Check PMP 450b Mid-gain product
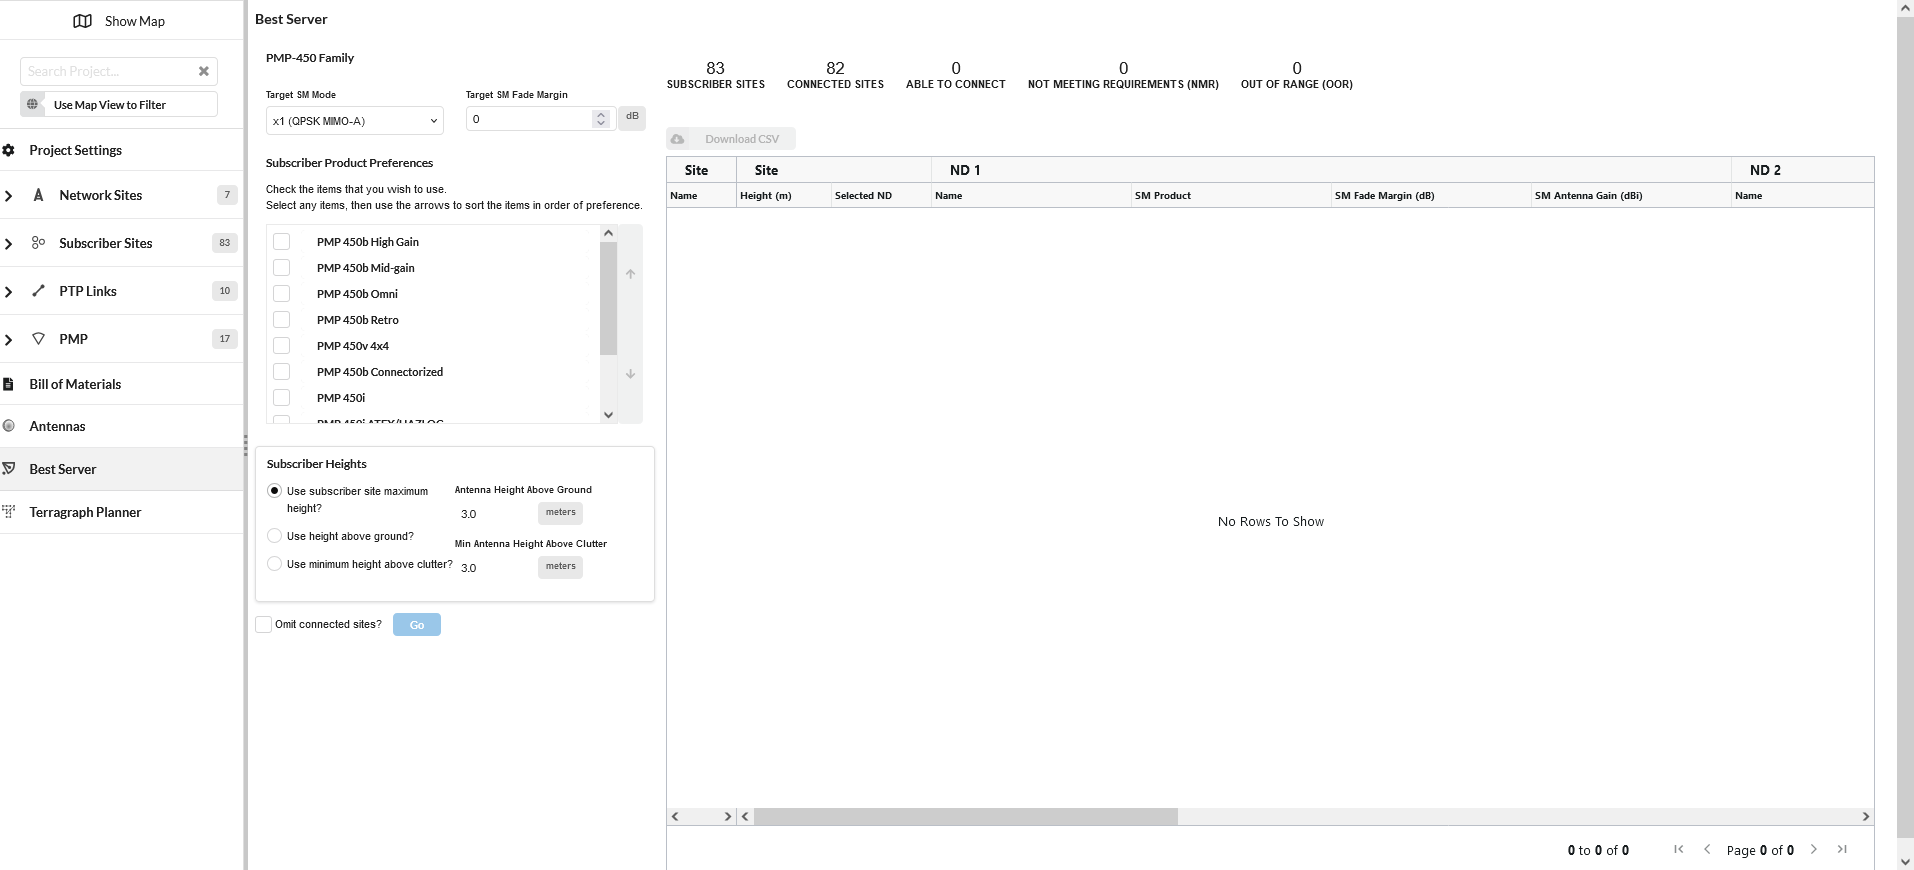1914x870 pixels. 281,268
